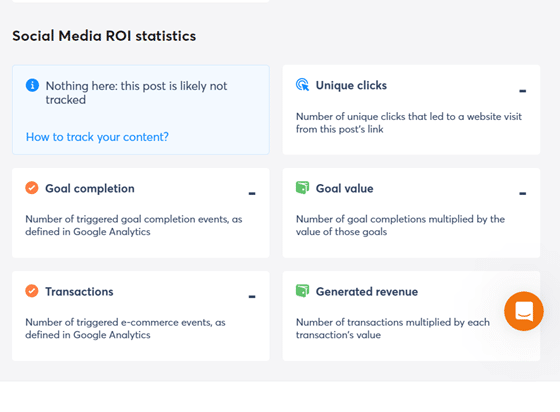Click the Unique clicks dash value
This screenshot has width=560, height=412.
[x=522, y=91]
